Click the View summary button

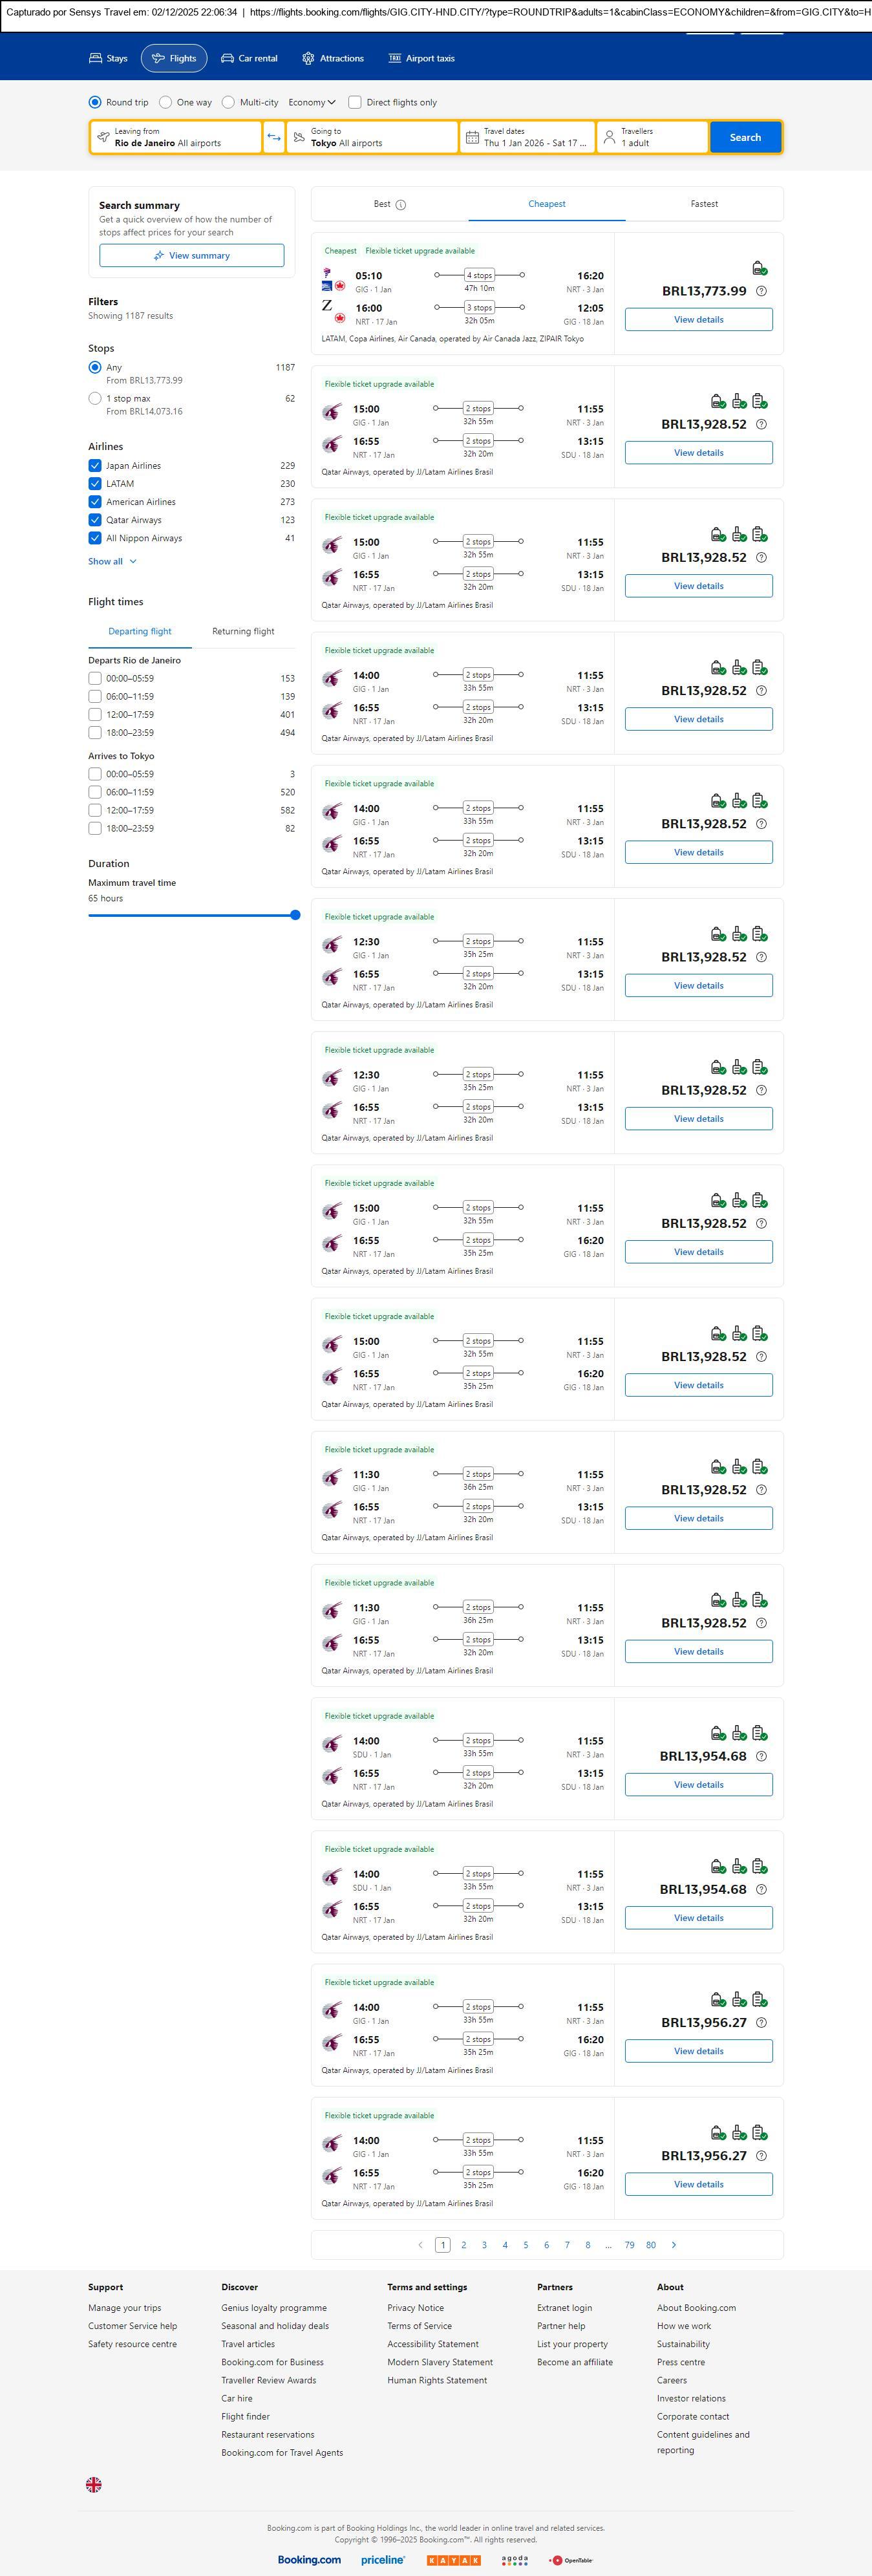pos(191,256)
